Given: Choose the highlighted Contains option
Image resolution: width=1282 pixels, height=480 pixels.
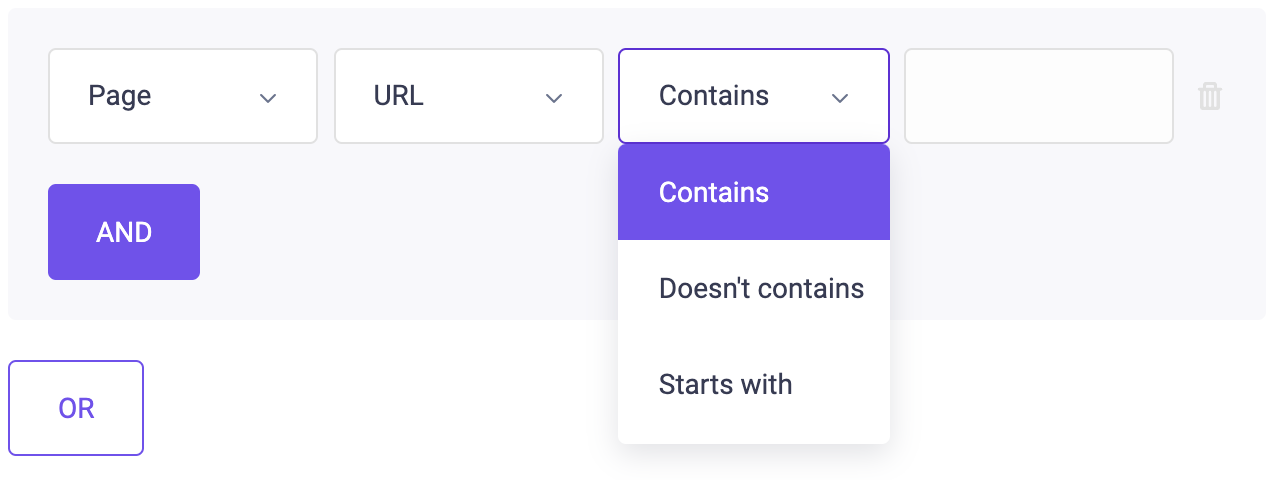Looking at the screenshot, I should coord(754,192).
